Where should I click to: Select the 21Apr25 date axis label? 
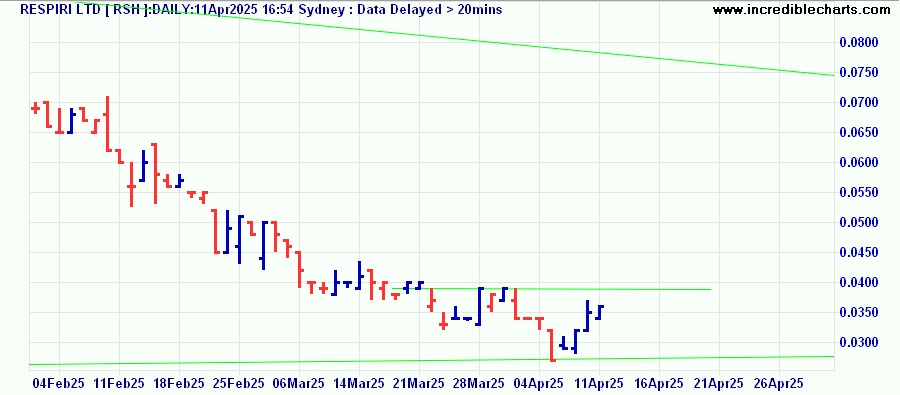[719, 383]
